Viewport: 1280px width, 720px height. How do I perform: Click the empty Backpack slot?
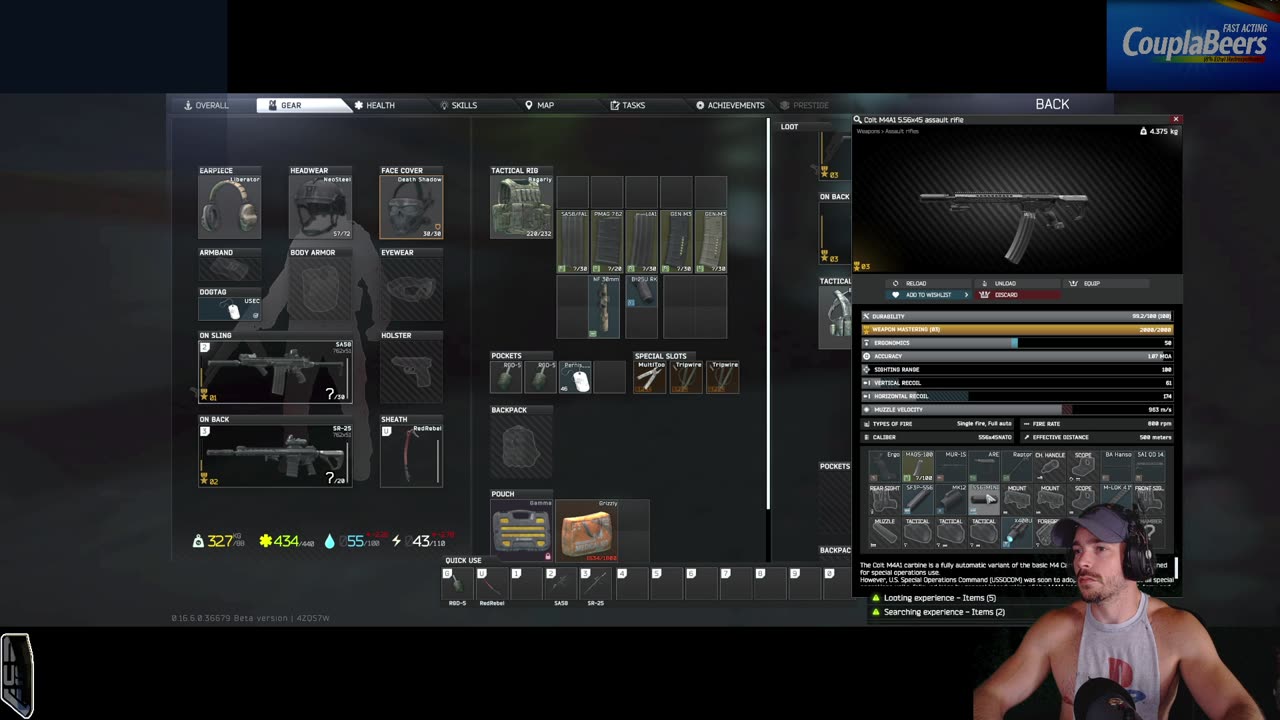[x=521, y=446]
